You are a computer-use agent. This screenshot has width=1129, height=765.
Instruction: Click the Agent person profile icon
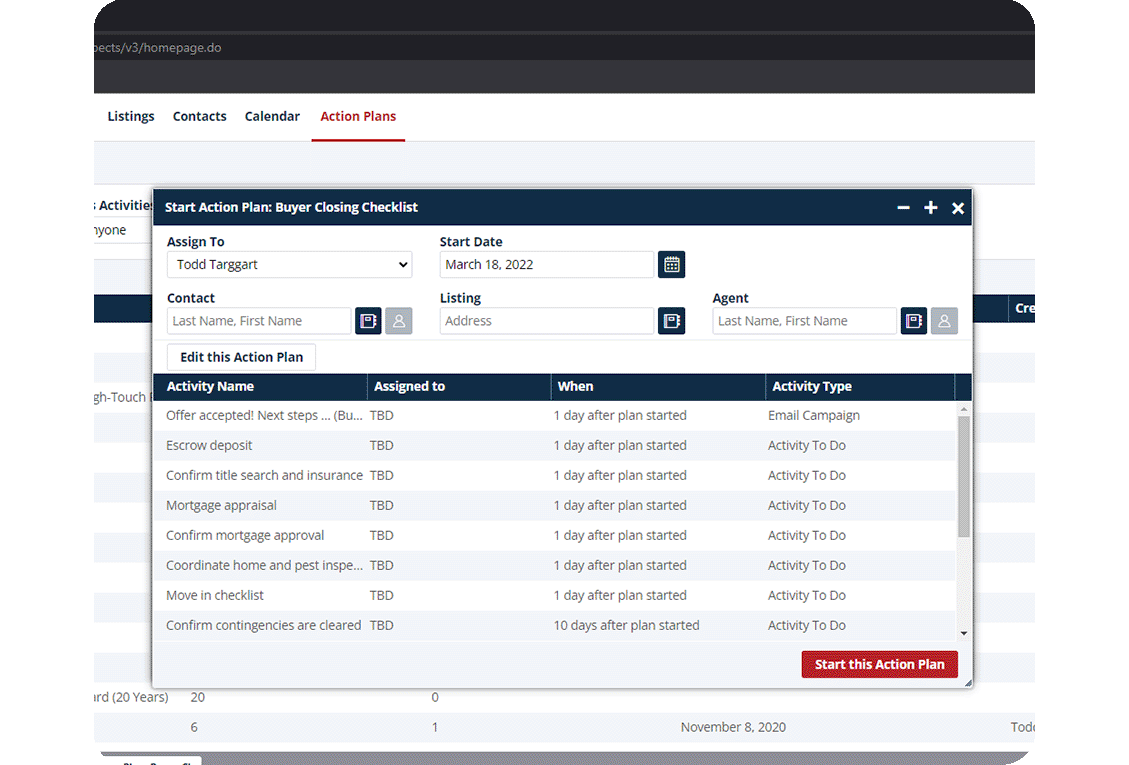click(x=944, y=321)
